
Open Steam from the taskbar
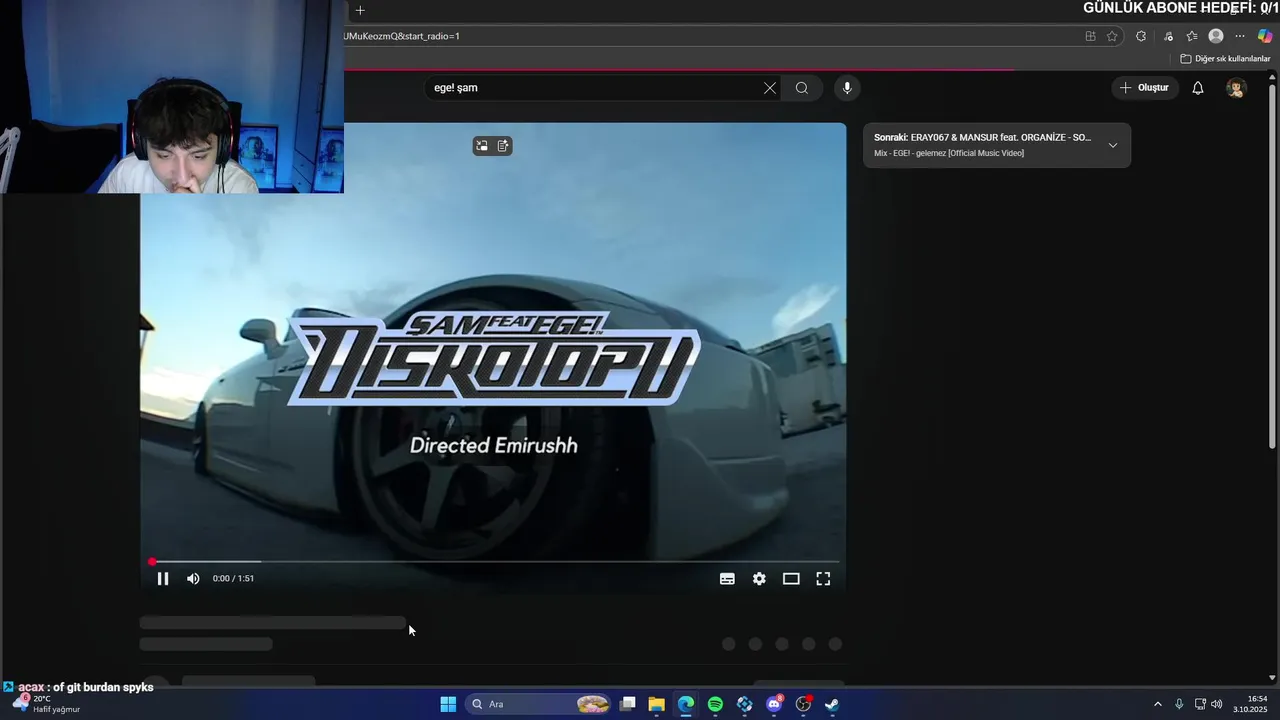click(832, 704)
